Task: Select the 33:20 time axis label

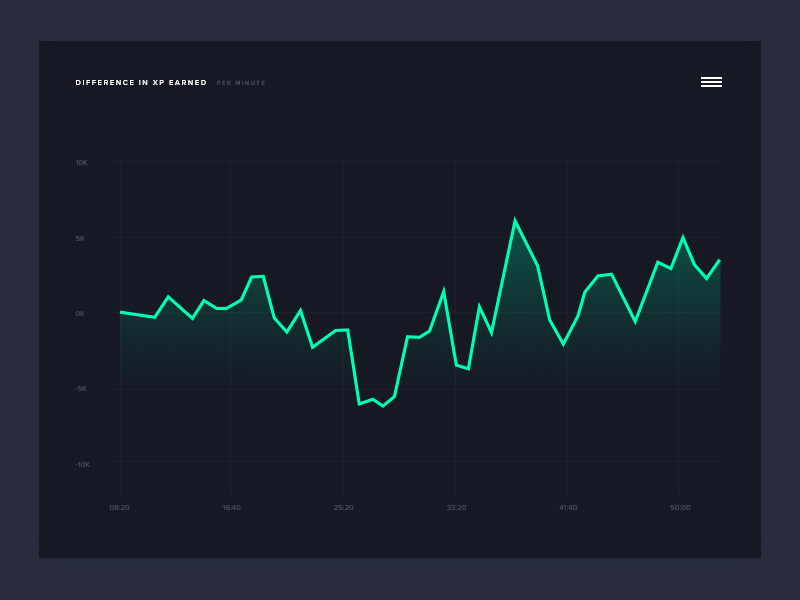Action: pos(456,508)
